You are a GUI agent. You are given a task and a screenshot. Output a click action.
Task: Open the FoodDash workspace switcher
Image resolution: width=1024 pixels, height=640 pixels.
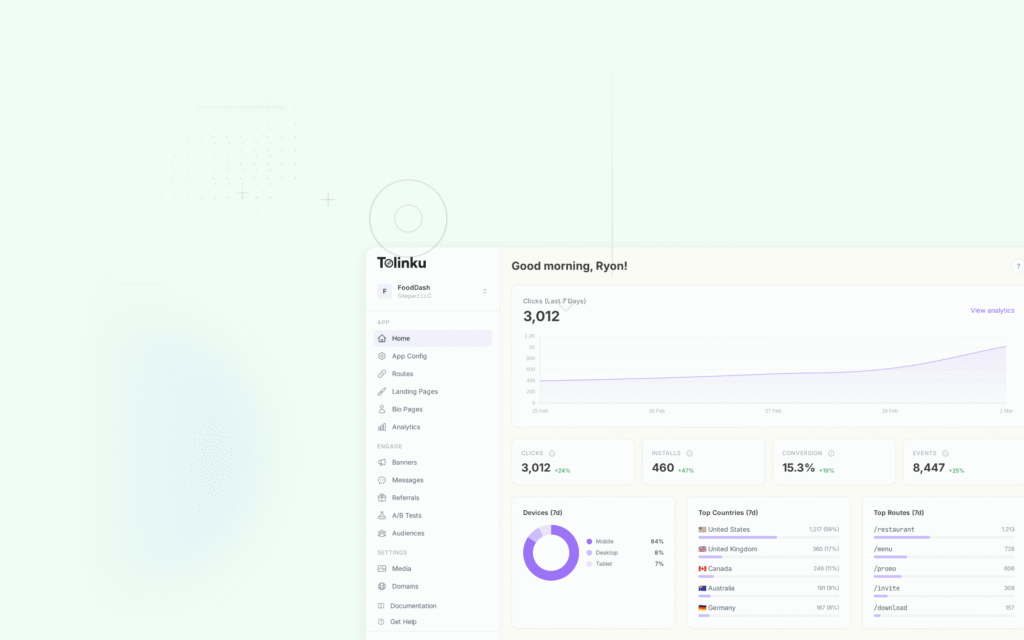point(431,291)
